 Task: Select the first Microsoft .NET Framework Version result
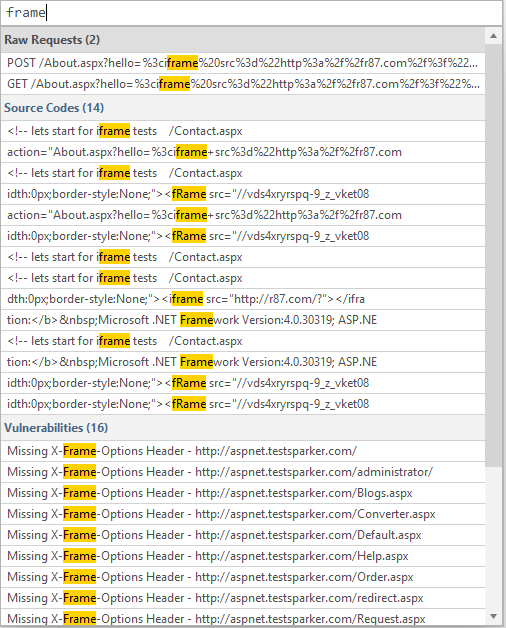(x=243, y=320)
